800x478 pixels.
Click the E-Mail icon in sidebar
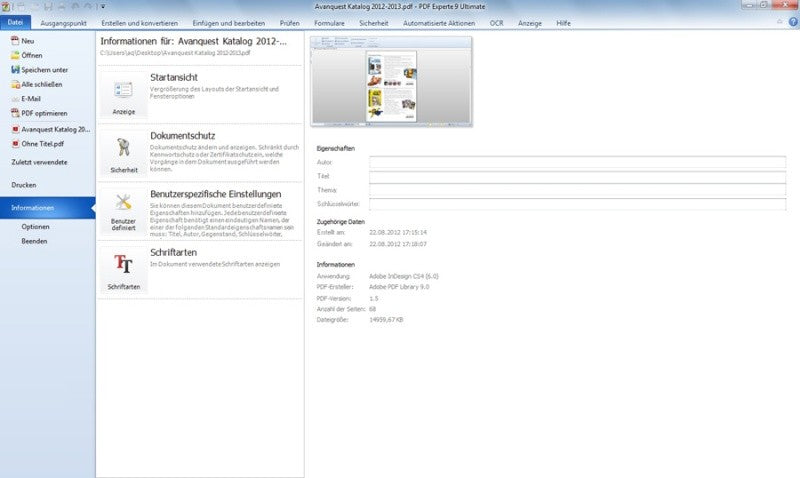[x=15, y=98]
